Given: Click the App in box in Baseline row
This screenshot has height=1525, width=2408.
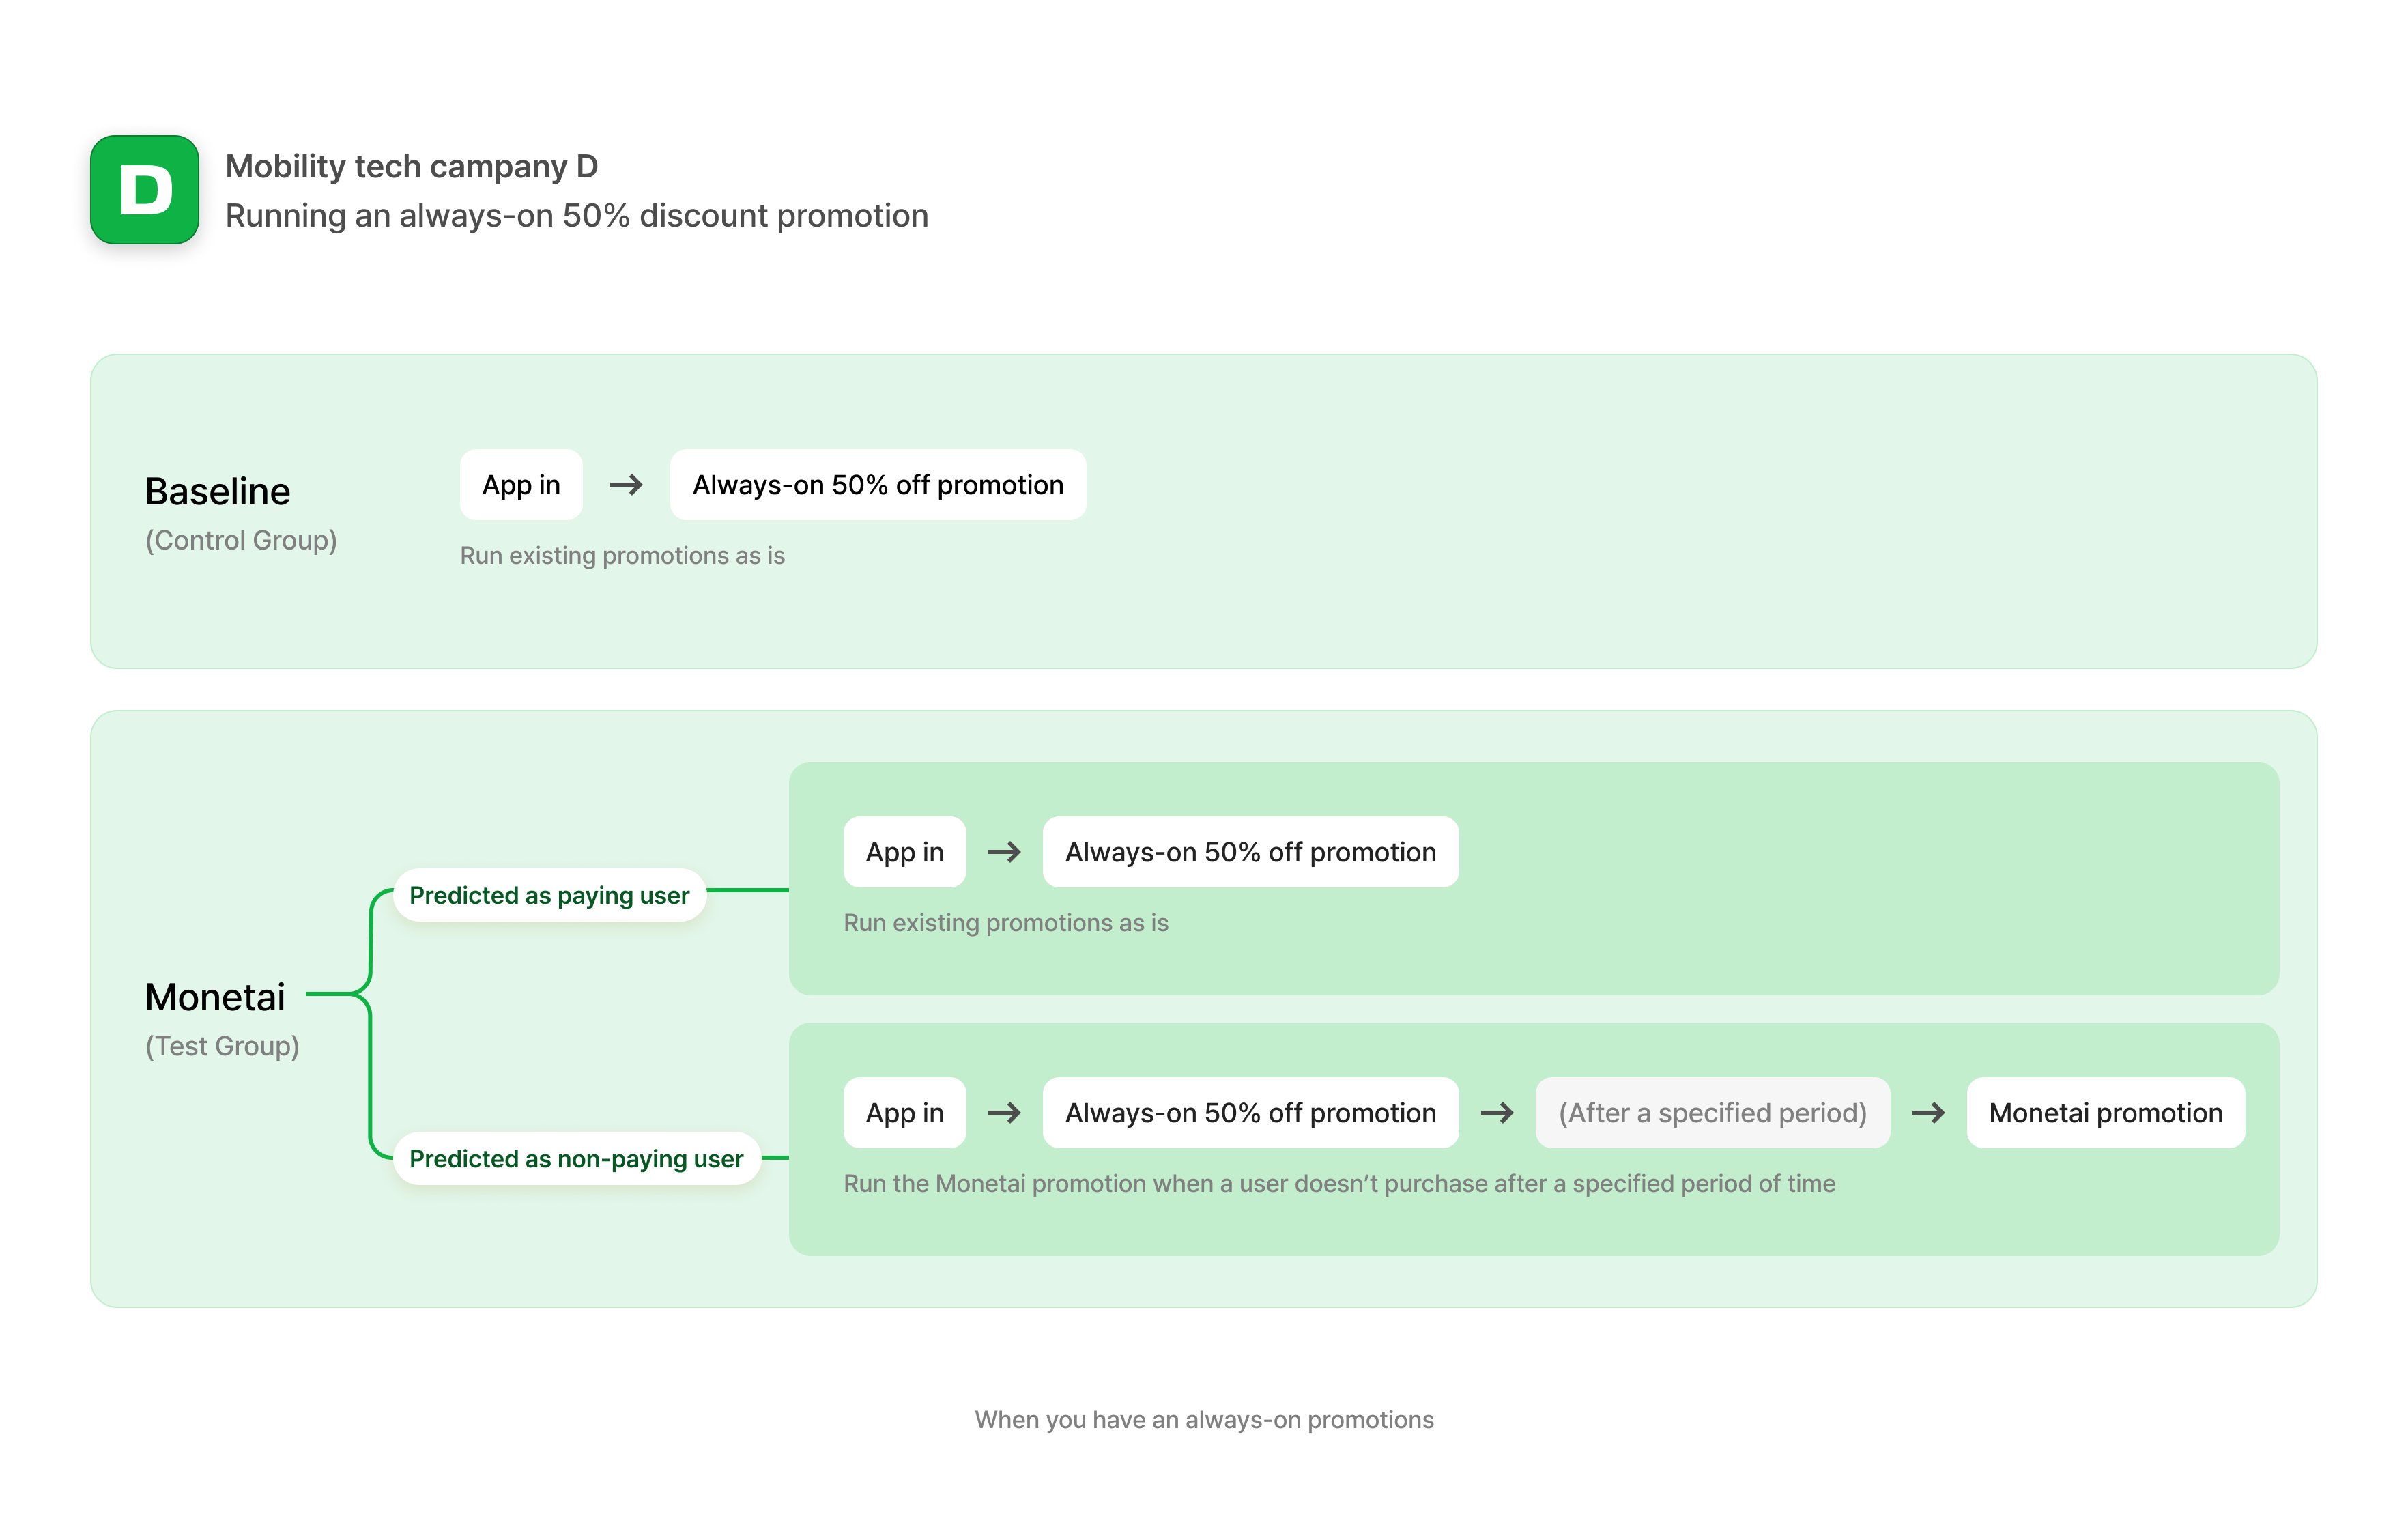Looking at the screenshot, I should [521, 485].
